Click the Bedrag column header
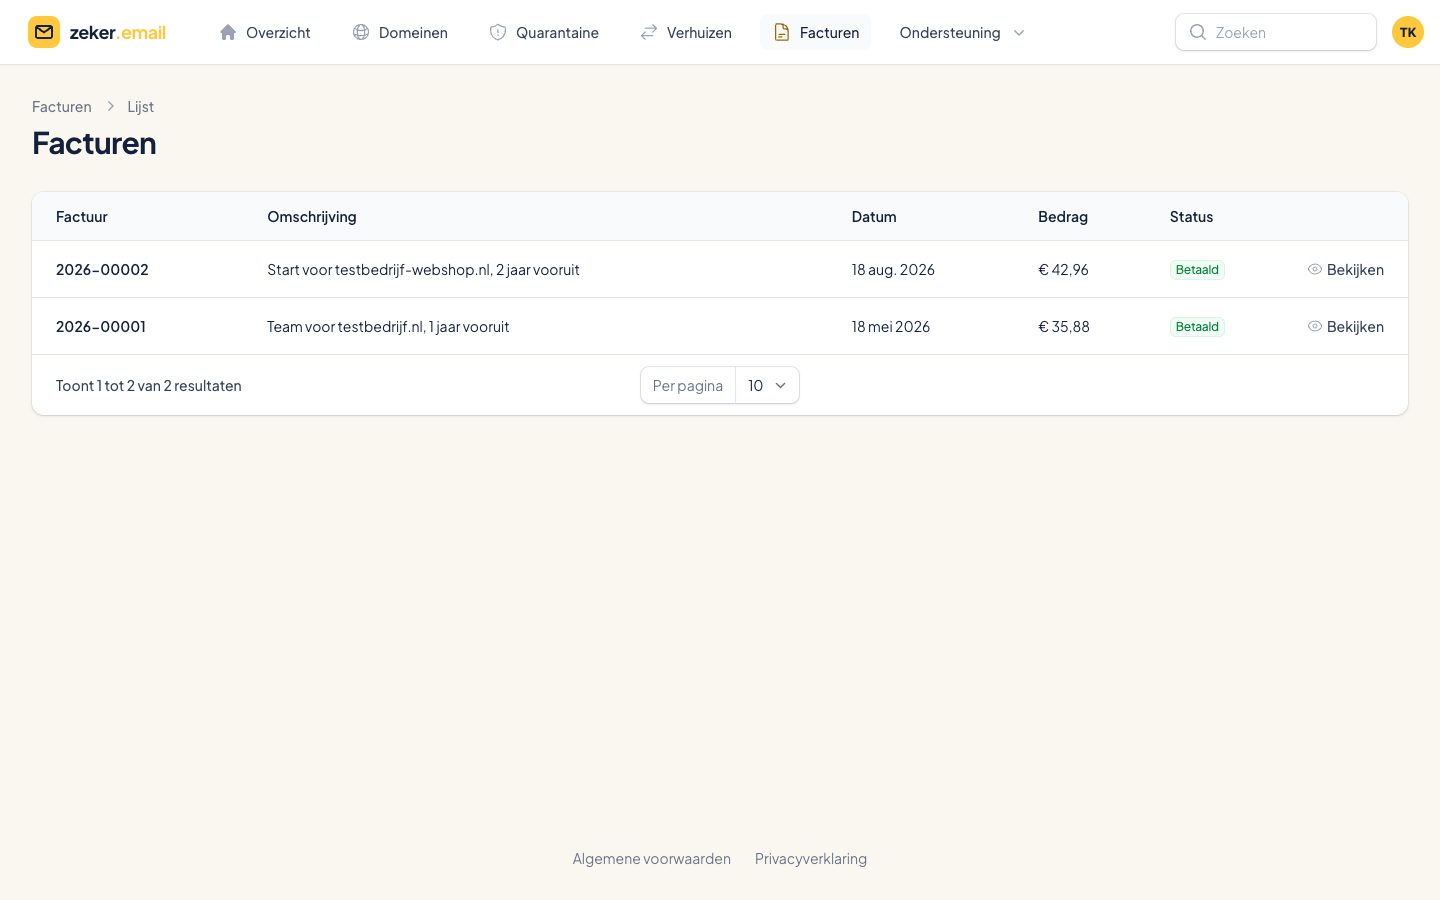The image size is (1440, 900). point(1063,216)
